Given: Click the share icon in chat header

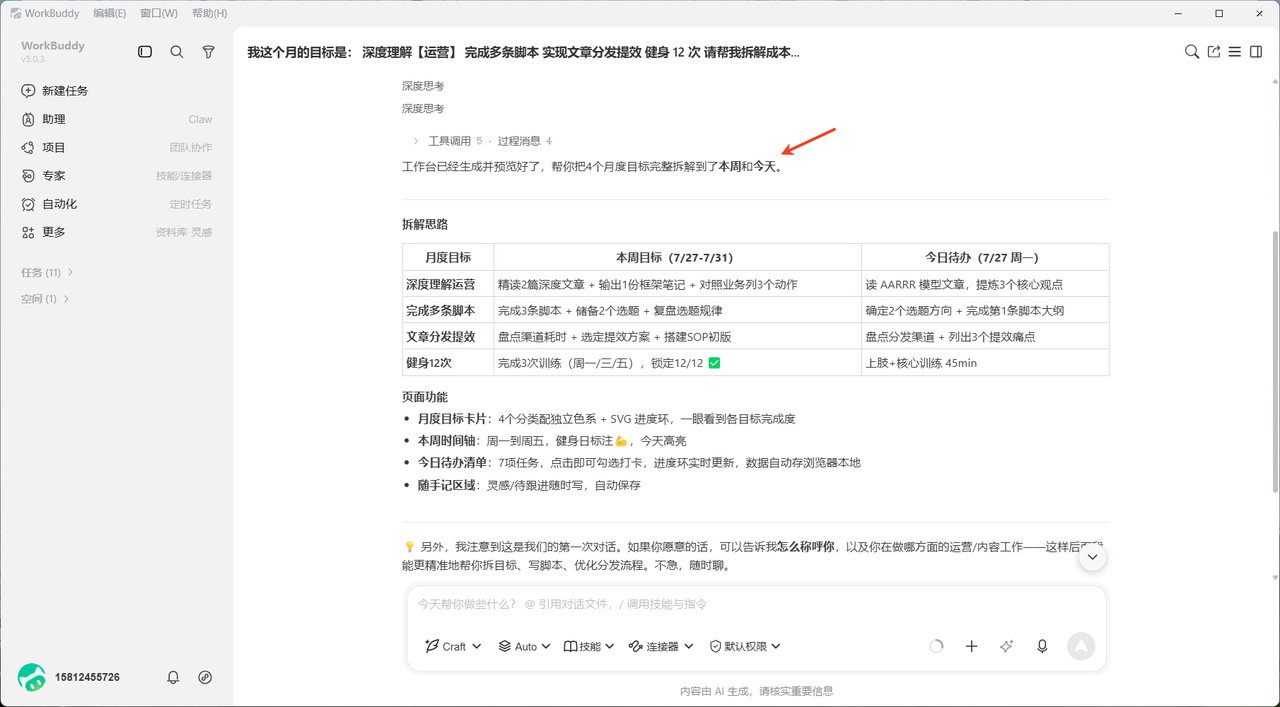Looking at the screenshot, I should point(1214,52).
